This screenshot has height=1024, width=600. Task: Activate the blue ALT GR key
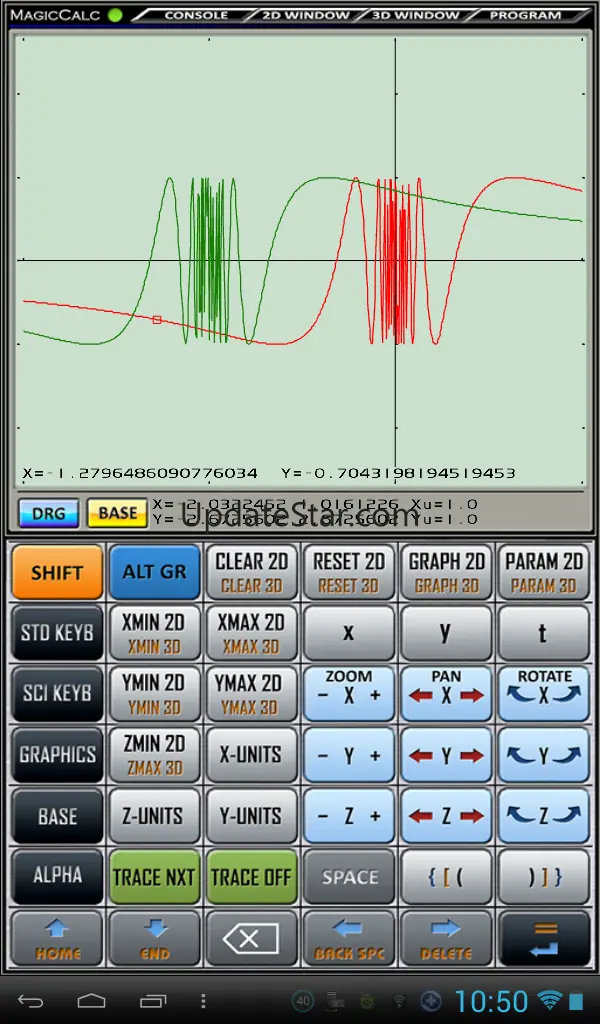[155, 572]
